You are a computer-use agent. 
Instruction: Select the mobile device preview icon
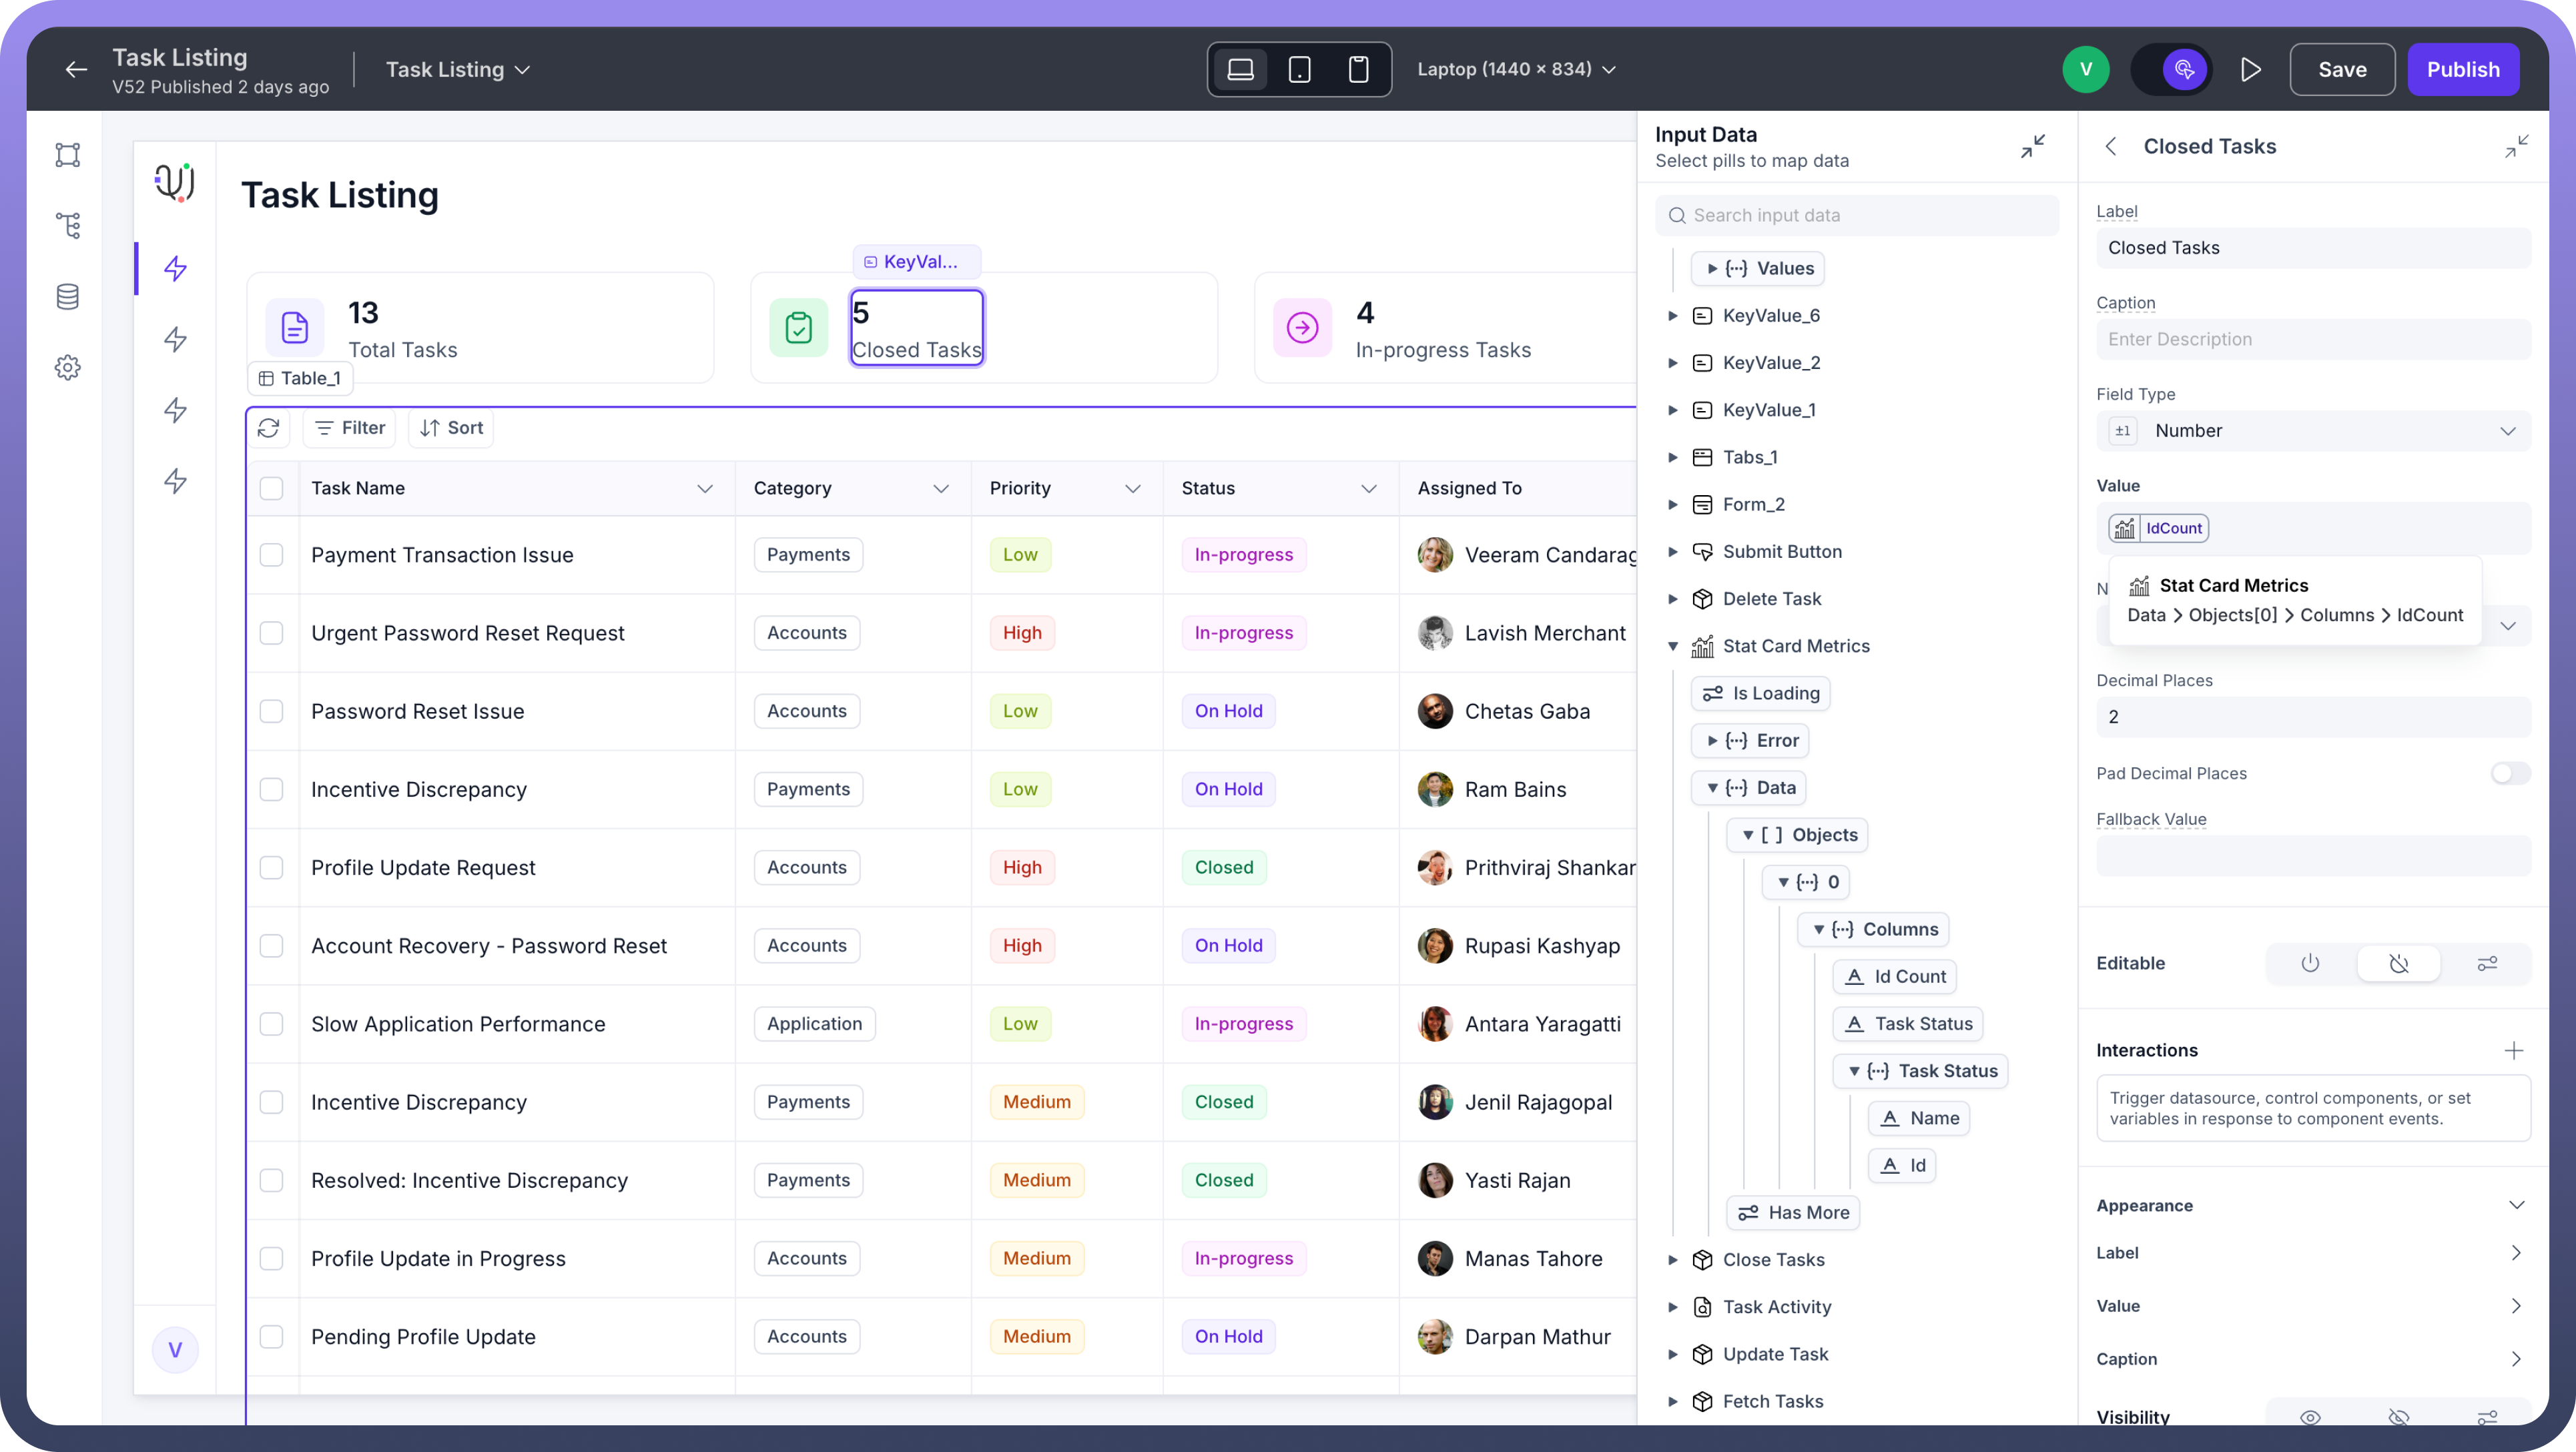(x=1358, y=69)
